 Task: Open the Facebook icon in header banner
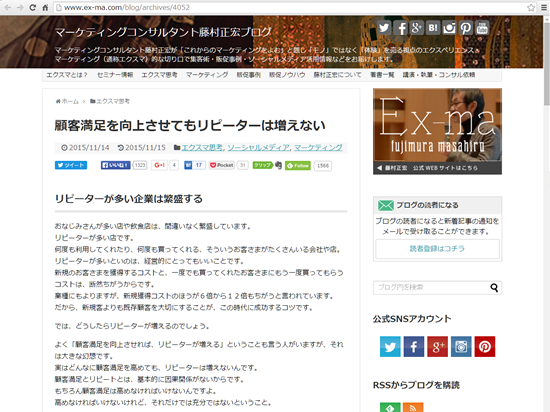point(400,28)
